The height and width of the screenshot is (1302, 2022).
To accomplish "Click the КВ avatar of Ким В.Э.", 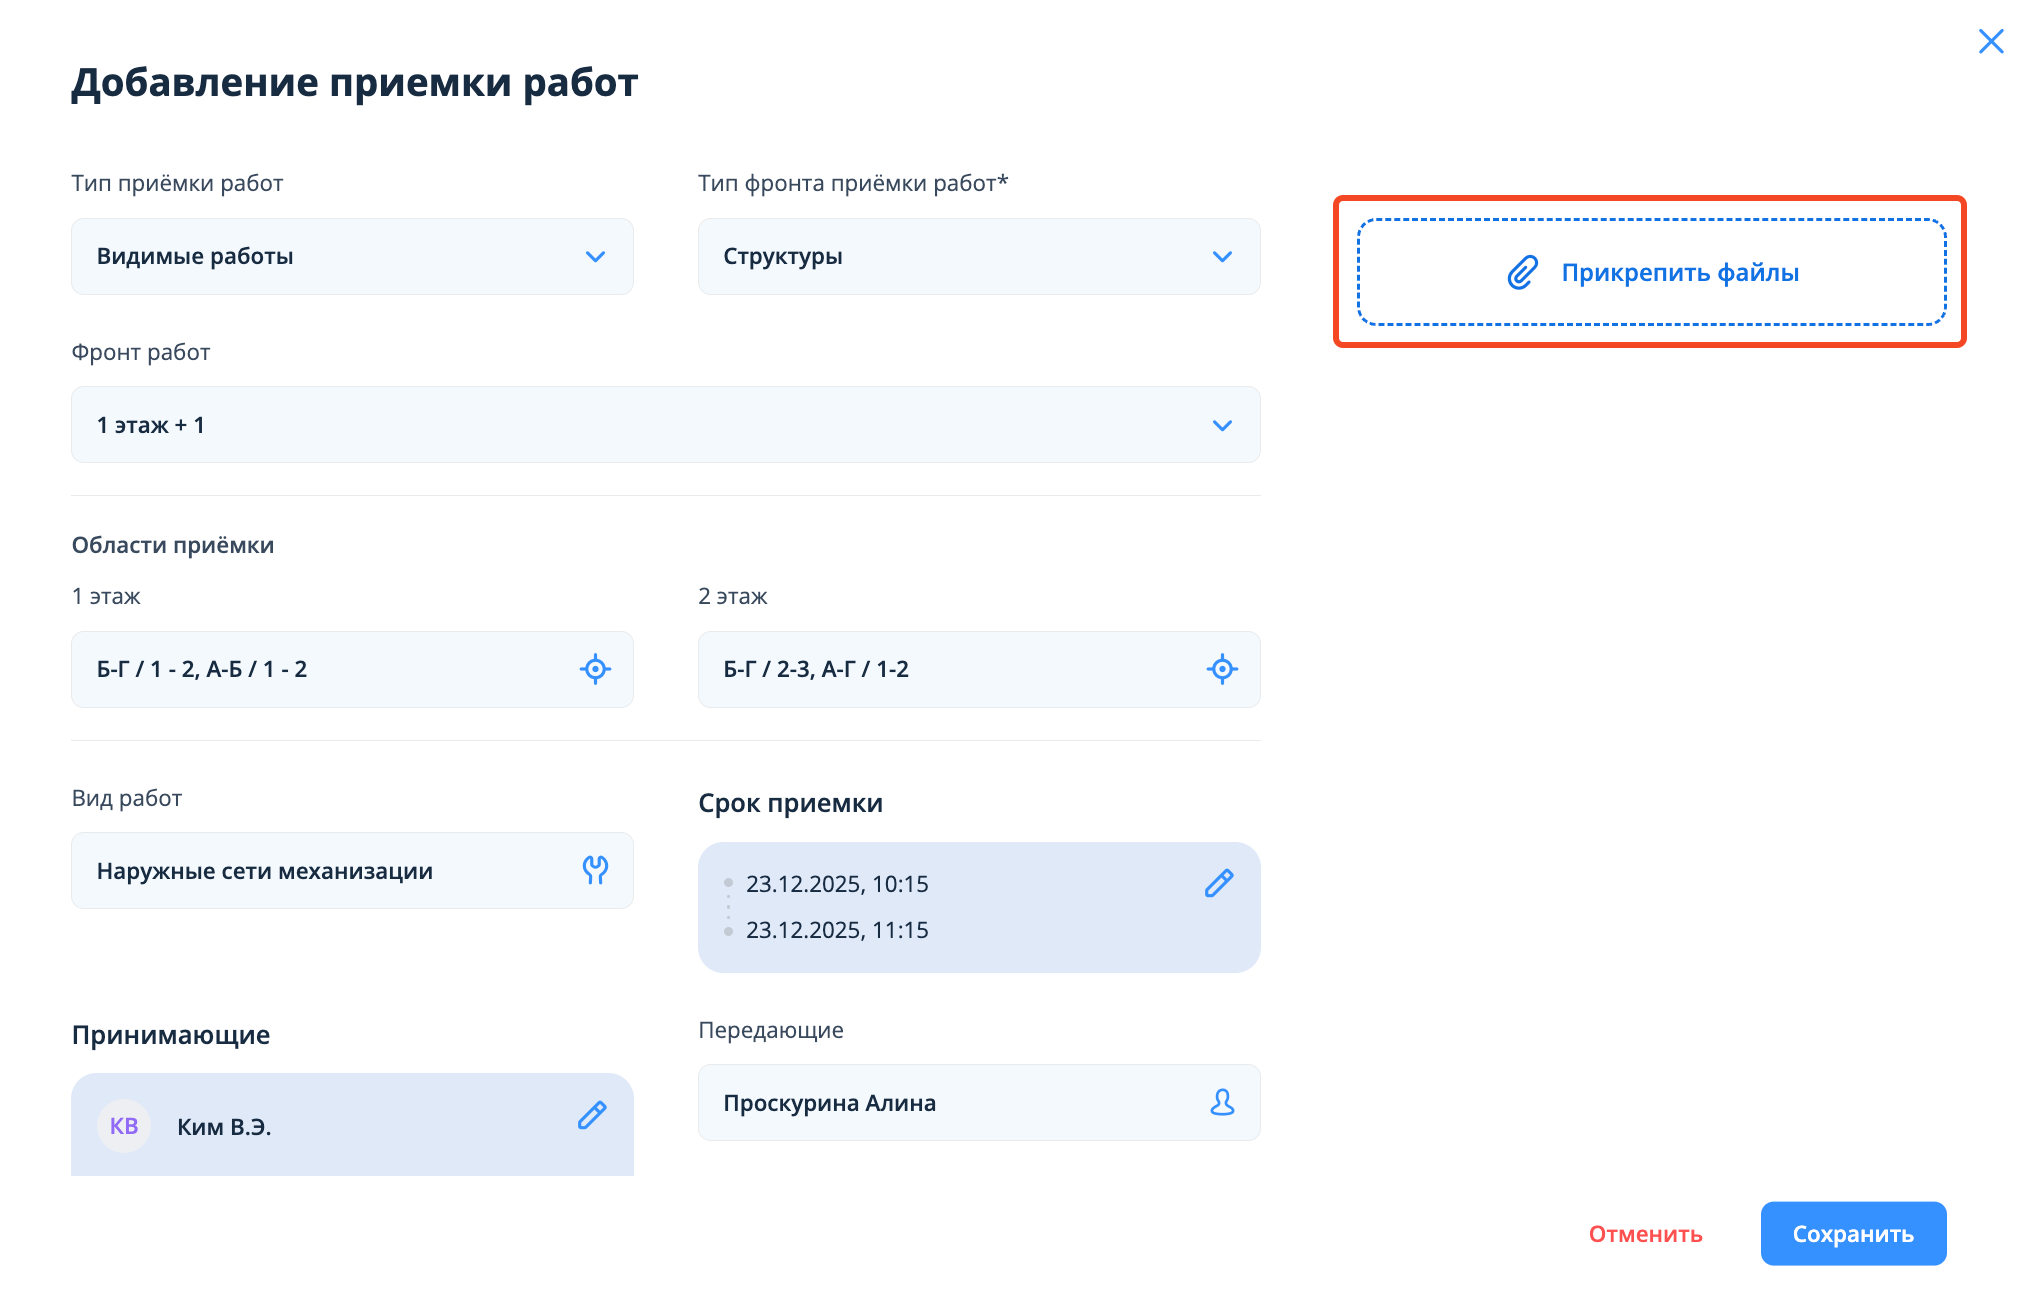I will [x=124, y=1126].
